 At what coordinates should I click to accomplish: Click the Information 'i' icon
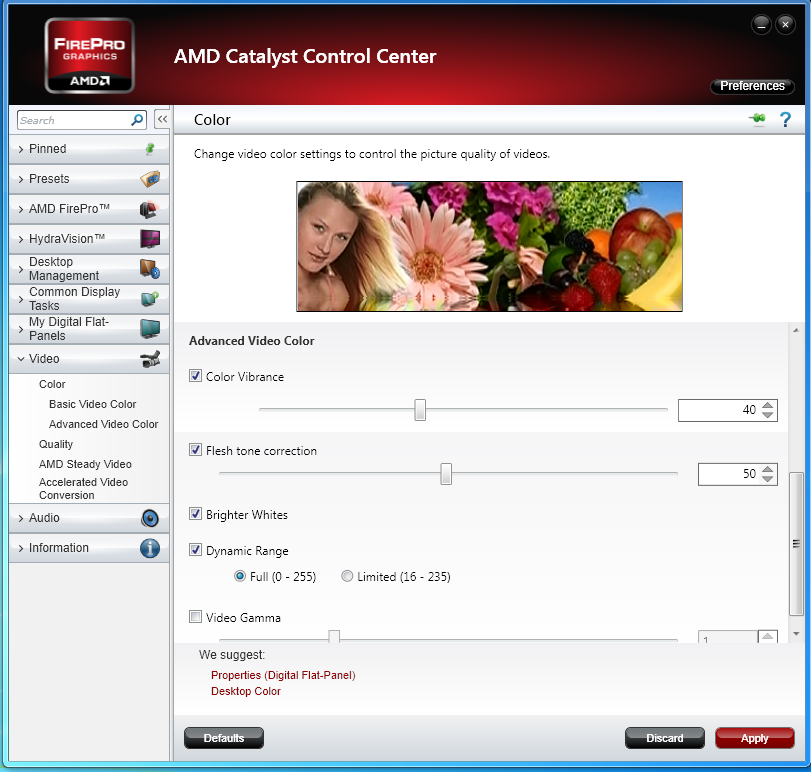(150, 548)
